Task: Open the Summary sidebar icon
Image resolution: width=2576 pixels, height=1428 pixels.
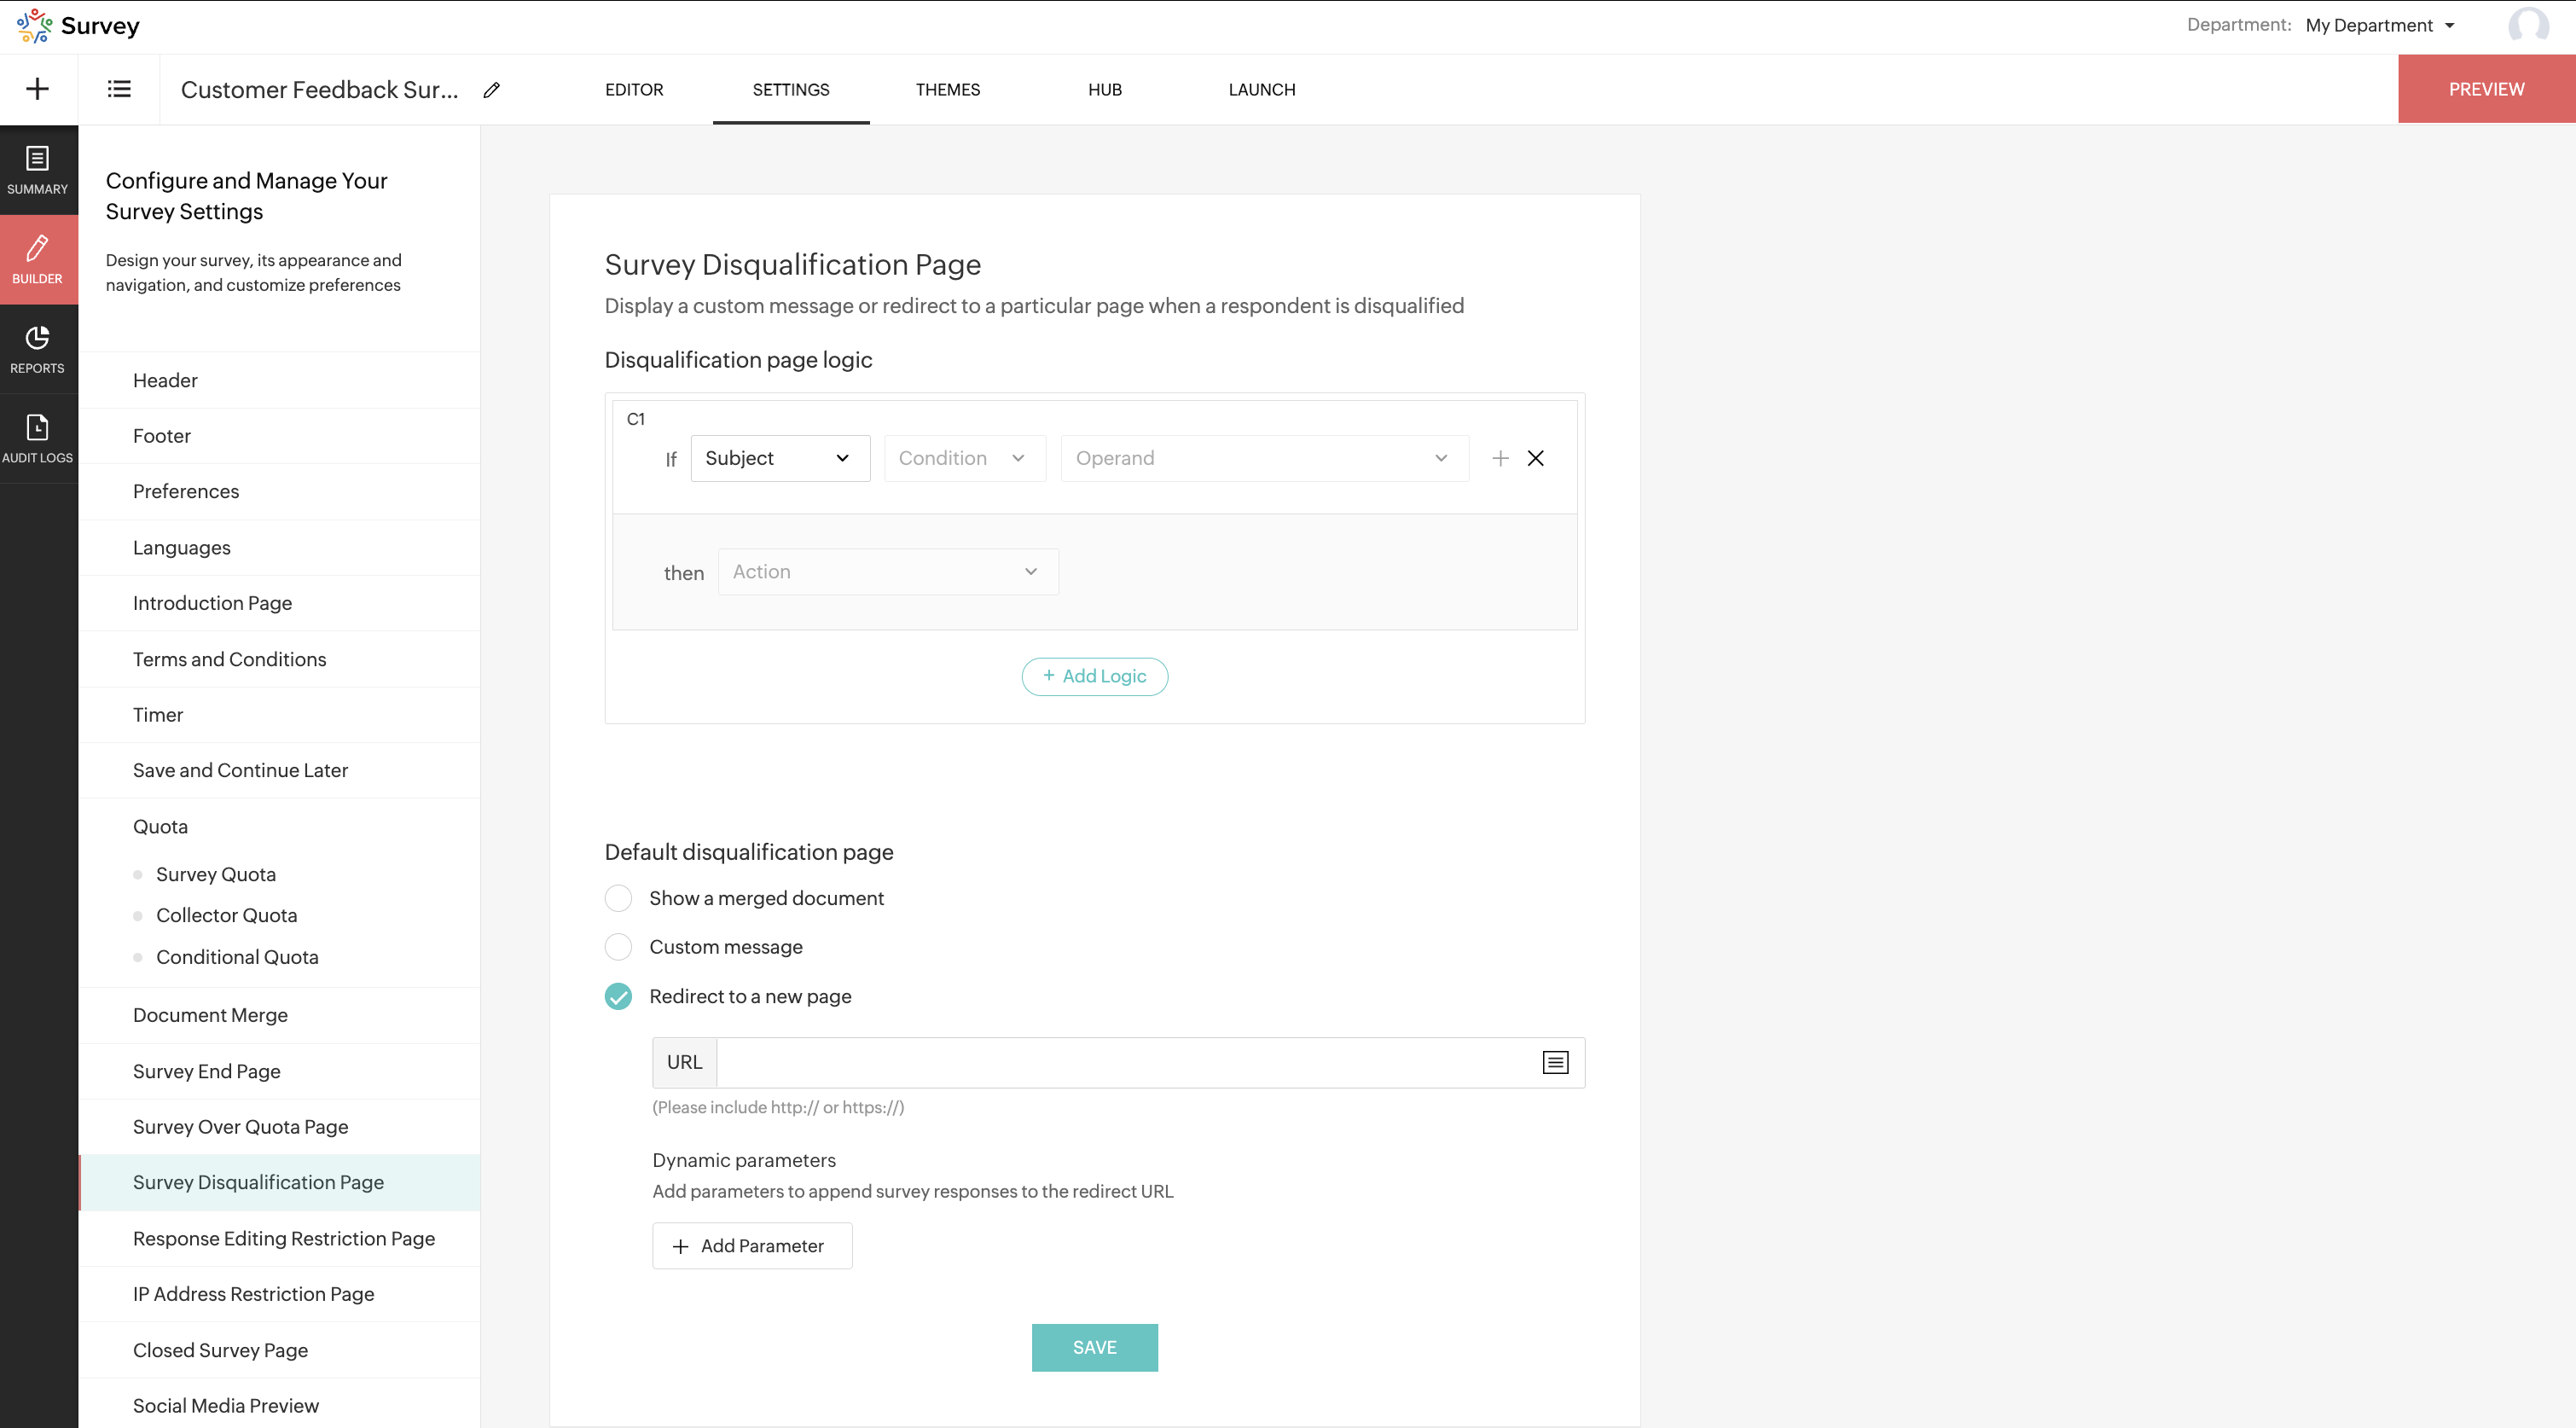Action: coord(38,169)
